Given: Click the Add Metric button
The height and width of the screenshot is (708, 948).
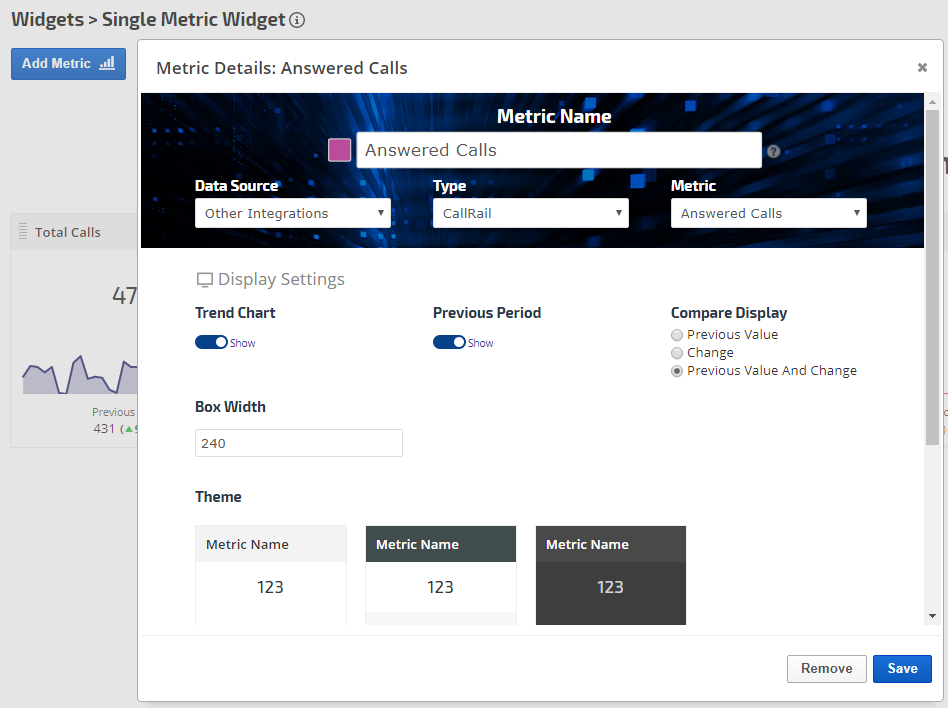Looking at the screenshot, I should [x=68, y=63].
